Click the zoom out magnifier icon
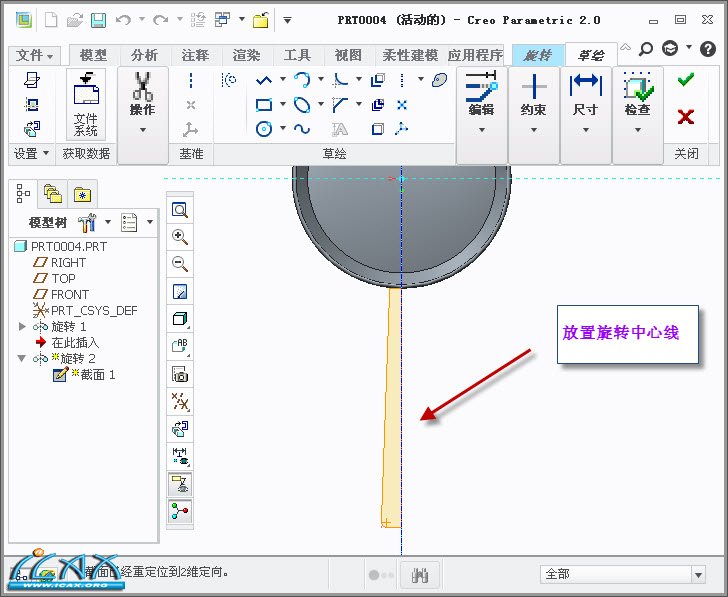Viewport: 728px width, 597px height. (180, 264)
